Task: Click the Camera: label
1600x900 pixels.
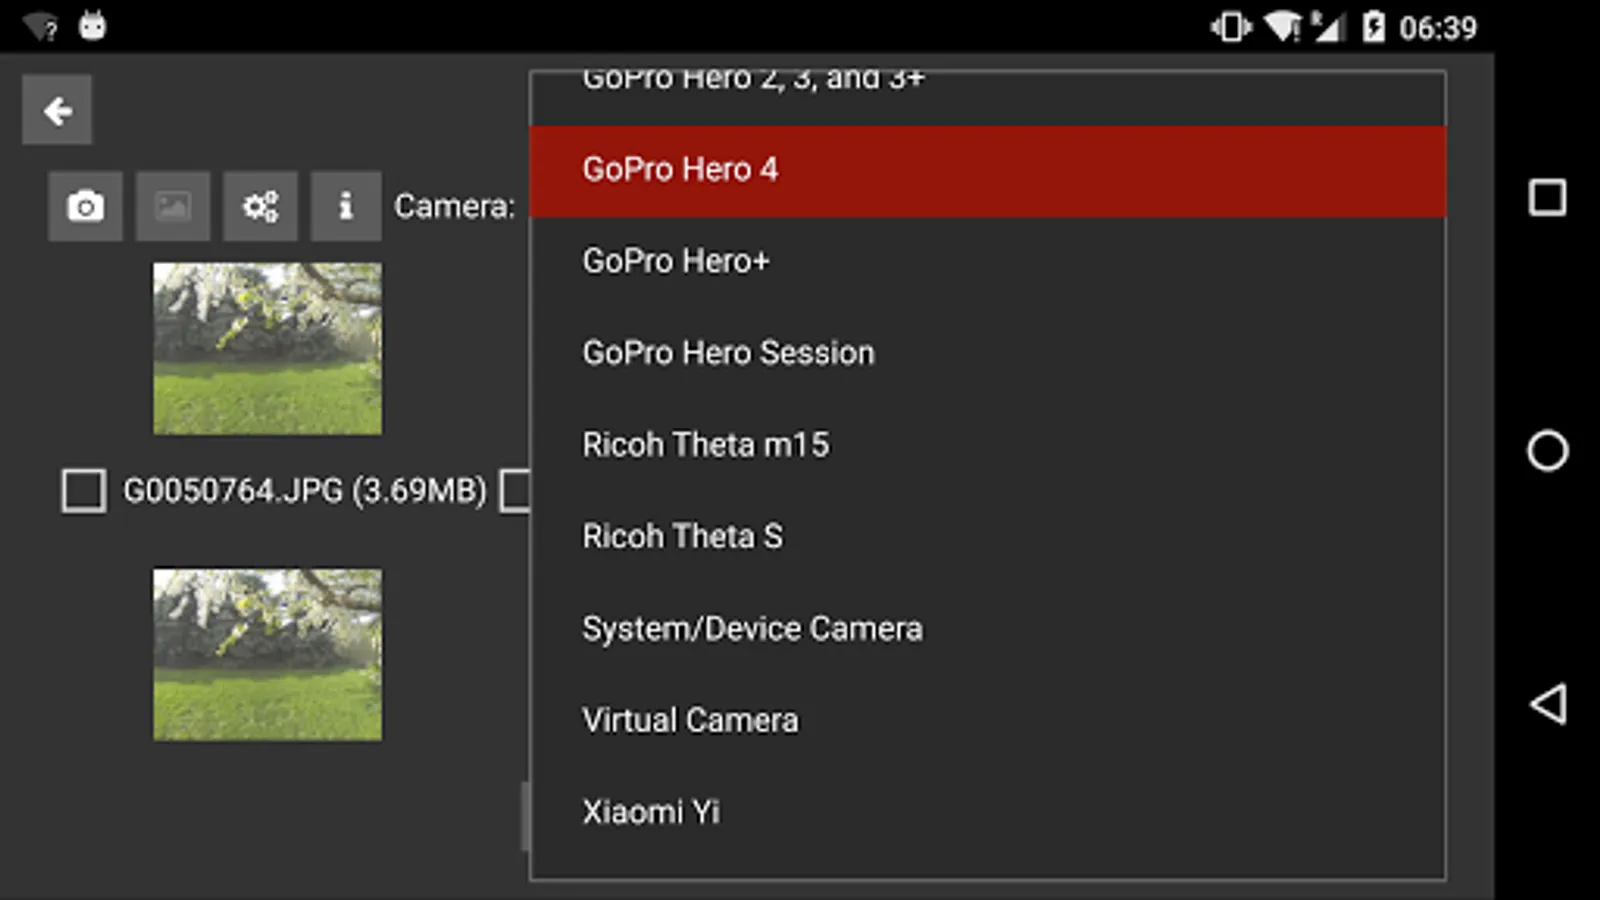Action: [454, 206]
